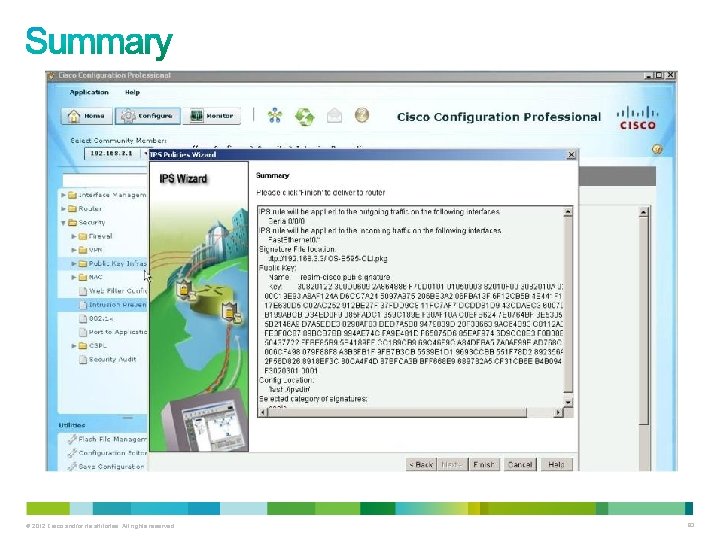Click the Finish button
720x540 pixels.
point(484,465)
